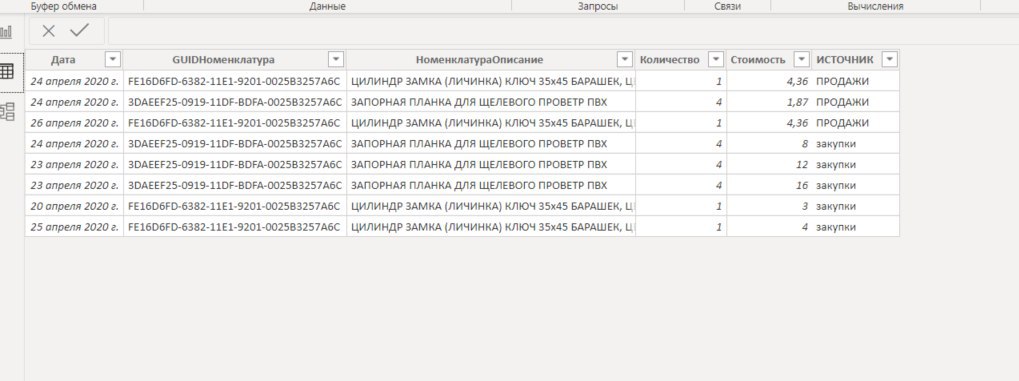Click the Вычисления ribbon group label
The height and width of the screenshot is (381, 1019).
(875, 7)
